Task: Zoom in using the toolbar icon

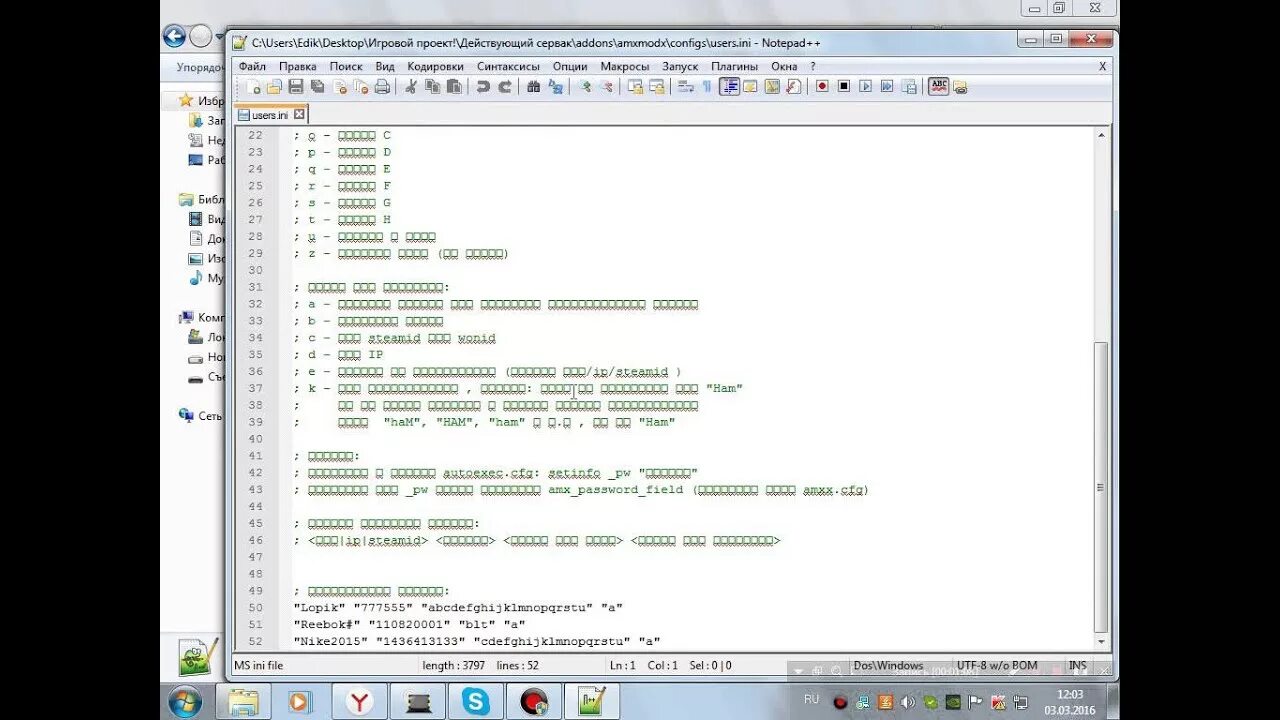Action: (x=584, y=87)
